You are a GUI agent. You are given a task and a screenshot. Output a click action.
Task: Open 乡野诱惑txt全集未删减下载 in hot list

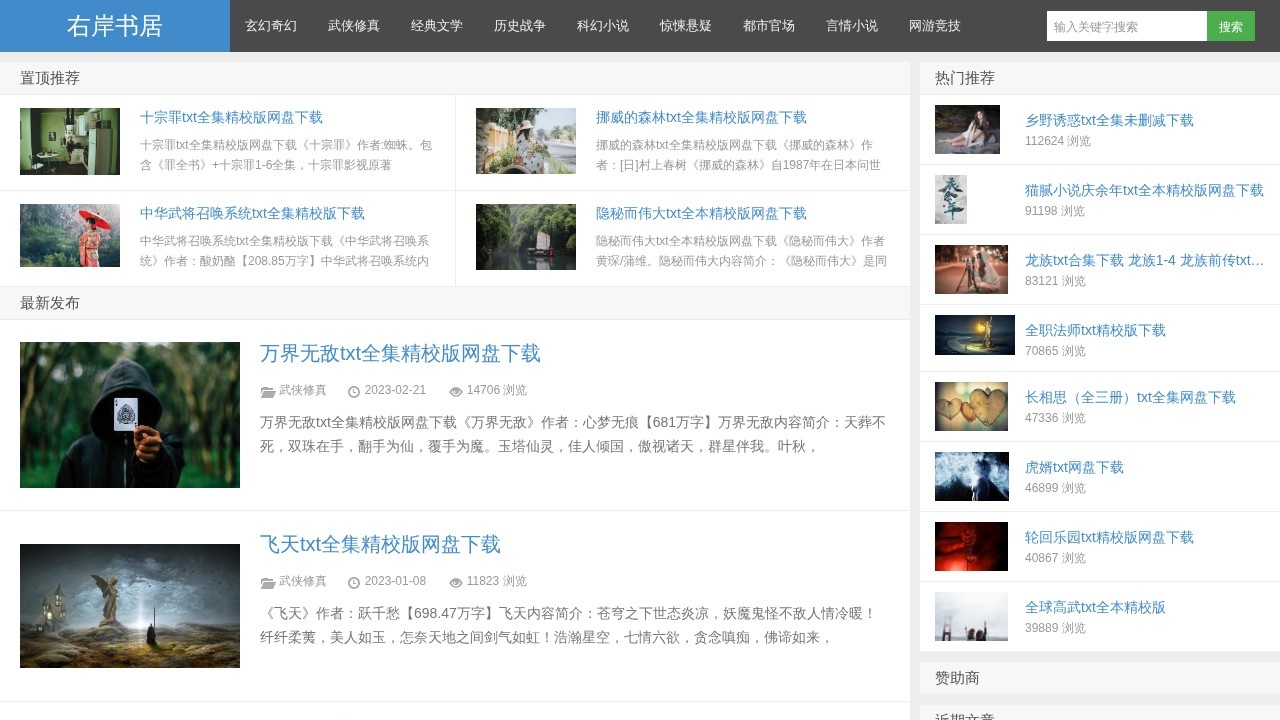[1109, 120]
